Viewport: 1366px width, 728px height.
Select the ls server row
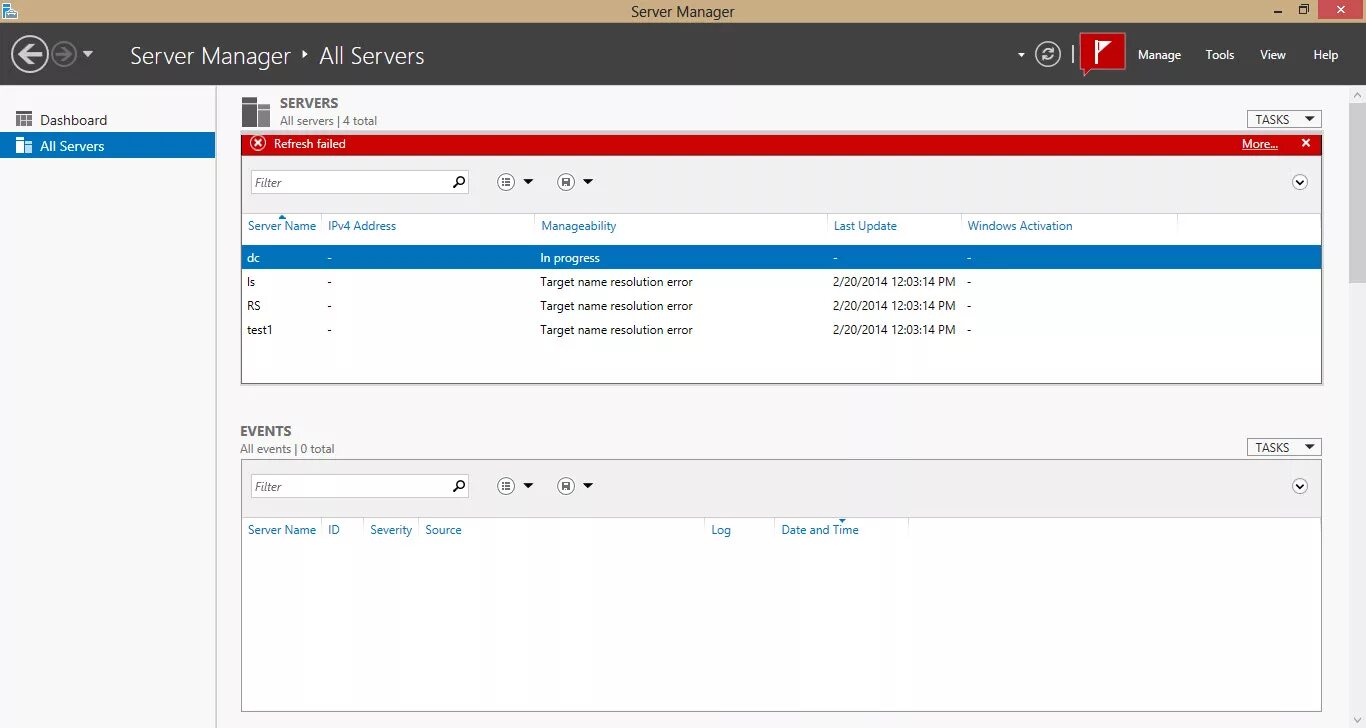[x=781, y=282]
